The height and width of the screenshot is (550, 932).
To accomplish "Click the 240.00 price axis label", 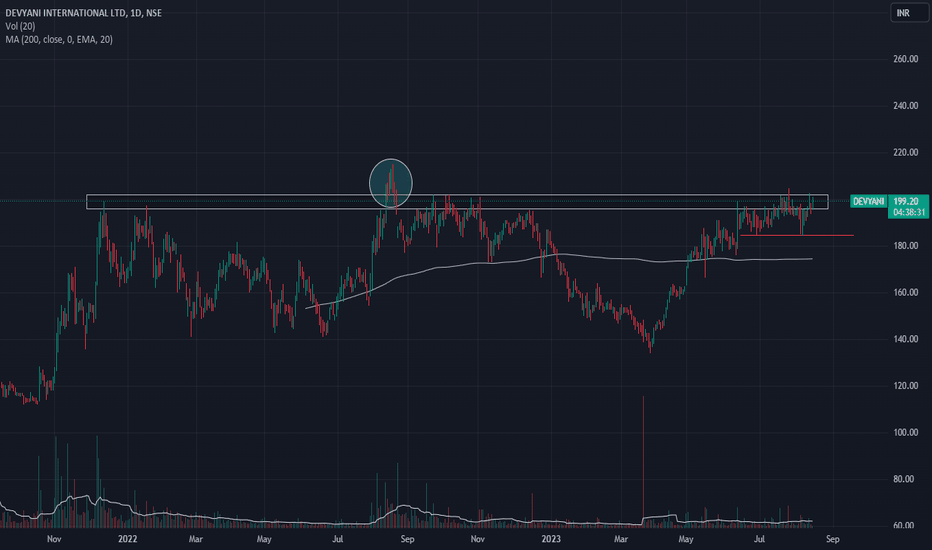I will (905, 106).
